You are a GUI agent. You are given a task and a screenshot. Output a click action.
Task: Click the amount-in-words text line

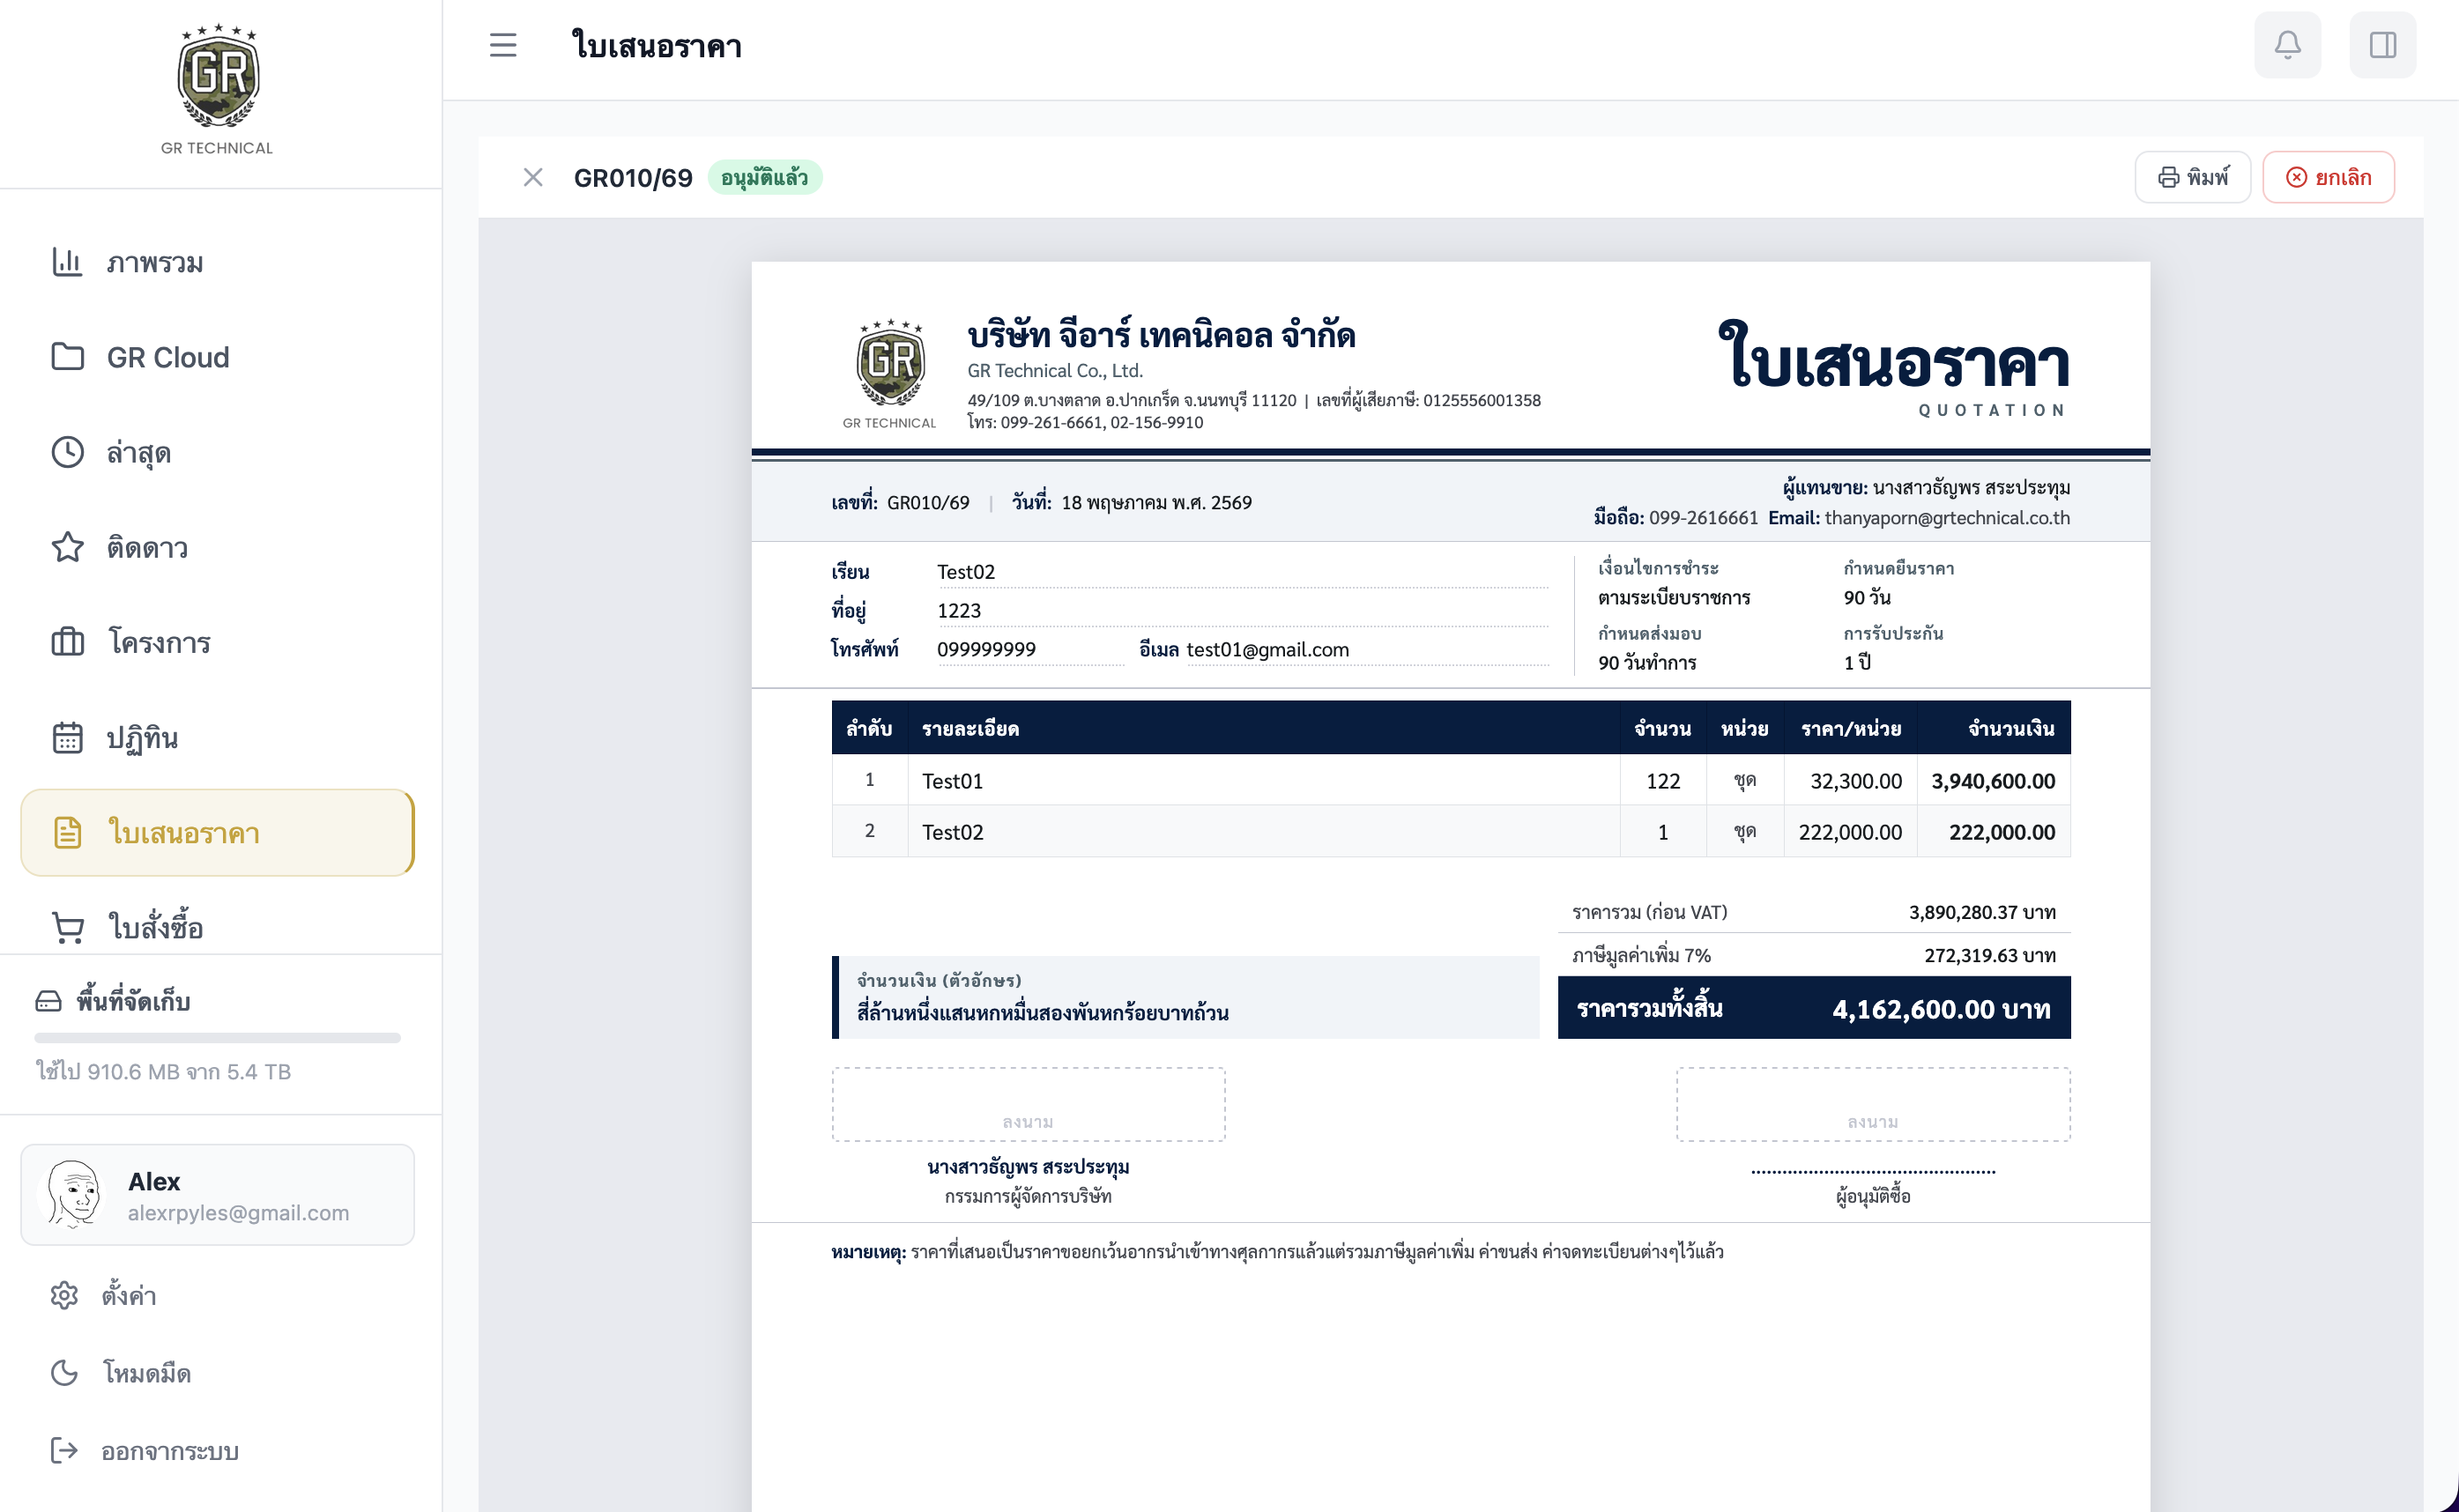1042,1012
